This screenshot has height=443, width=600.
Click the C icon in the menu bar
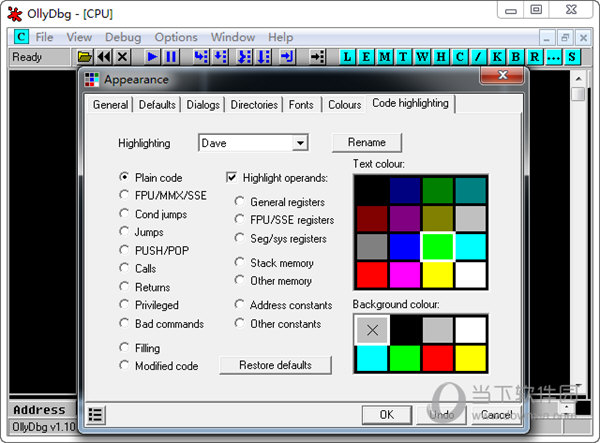[x=21, y=37]
